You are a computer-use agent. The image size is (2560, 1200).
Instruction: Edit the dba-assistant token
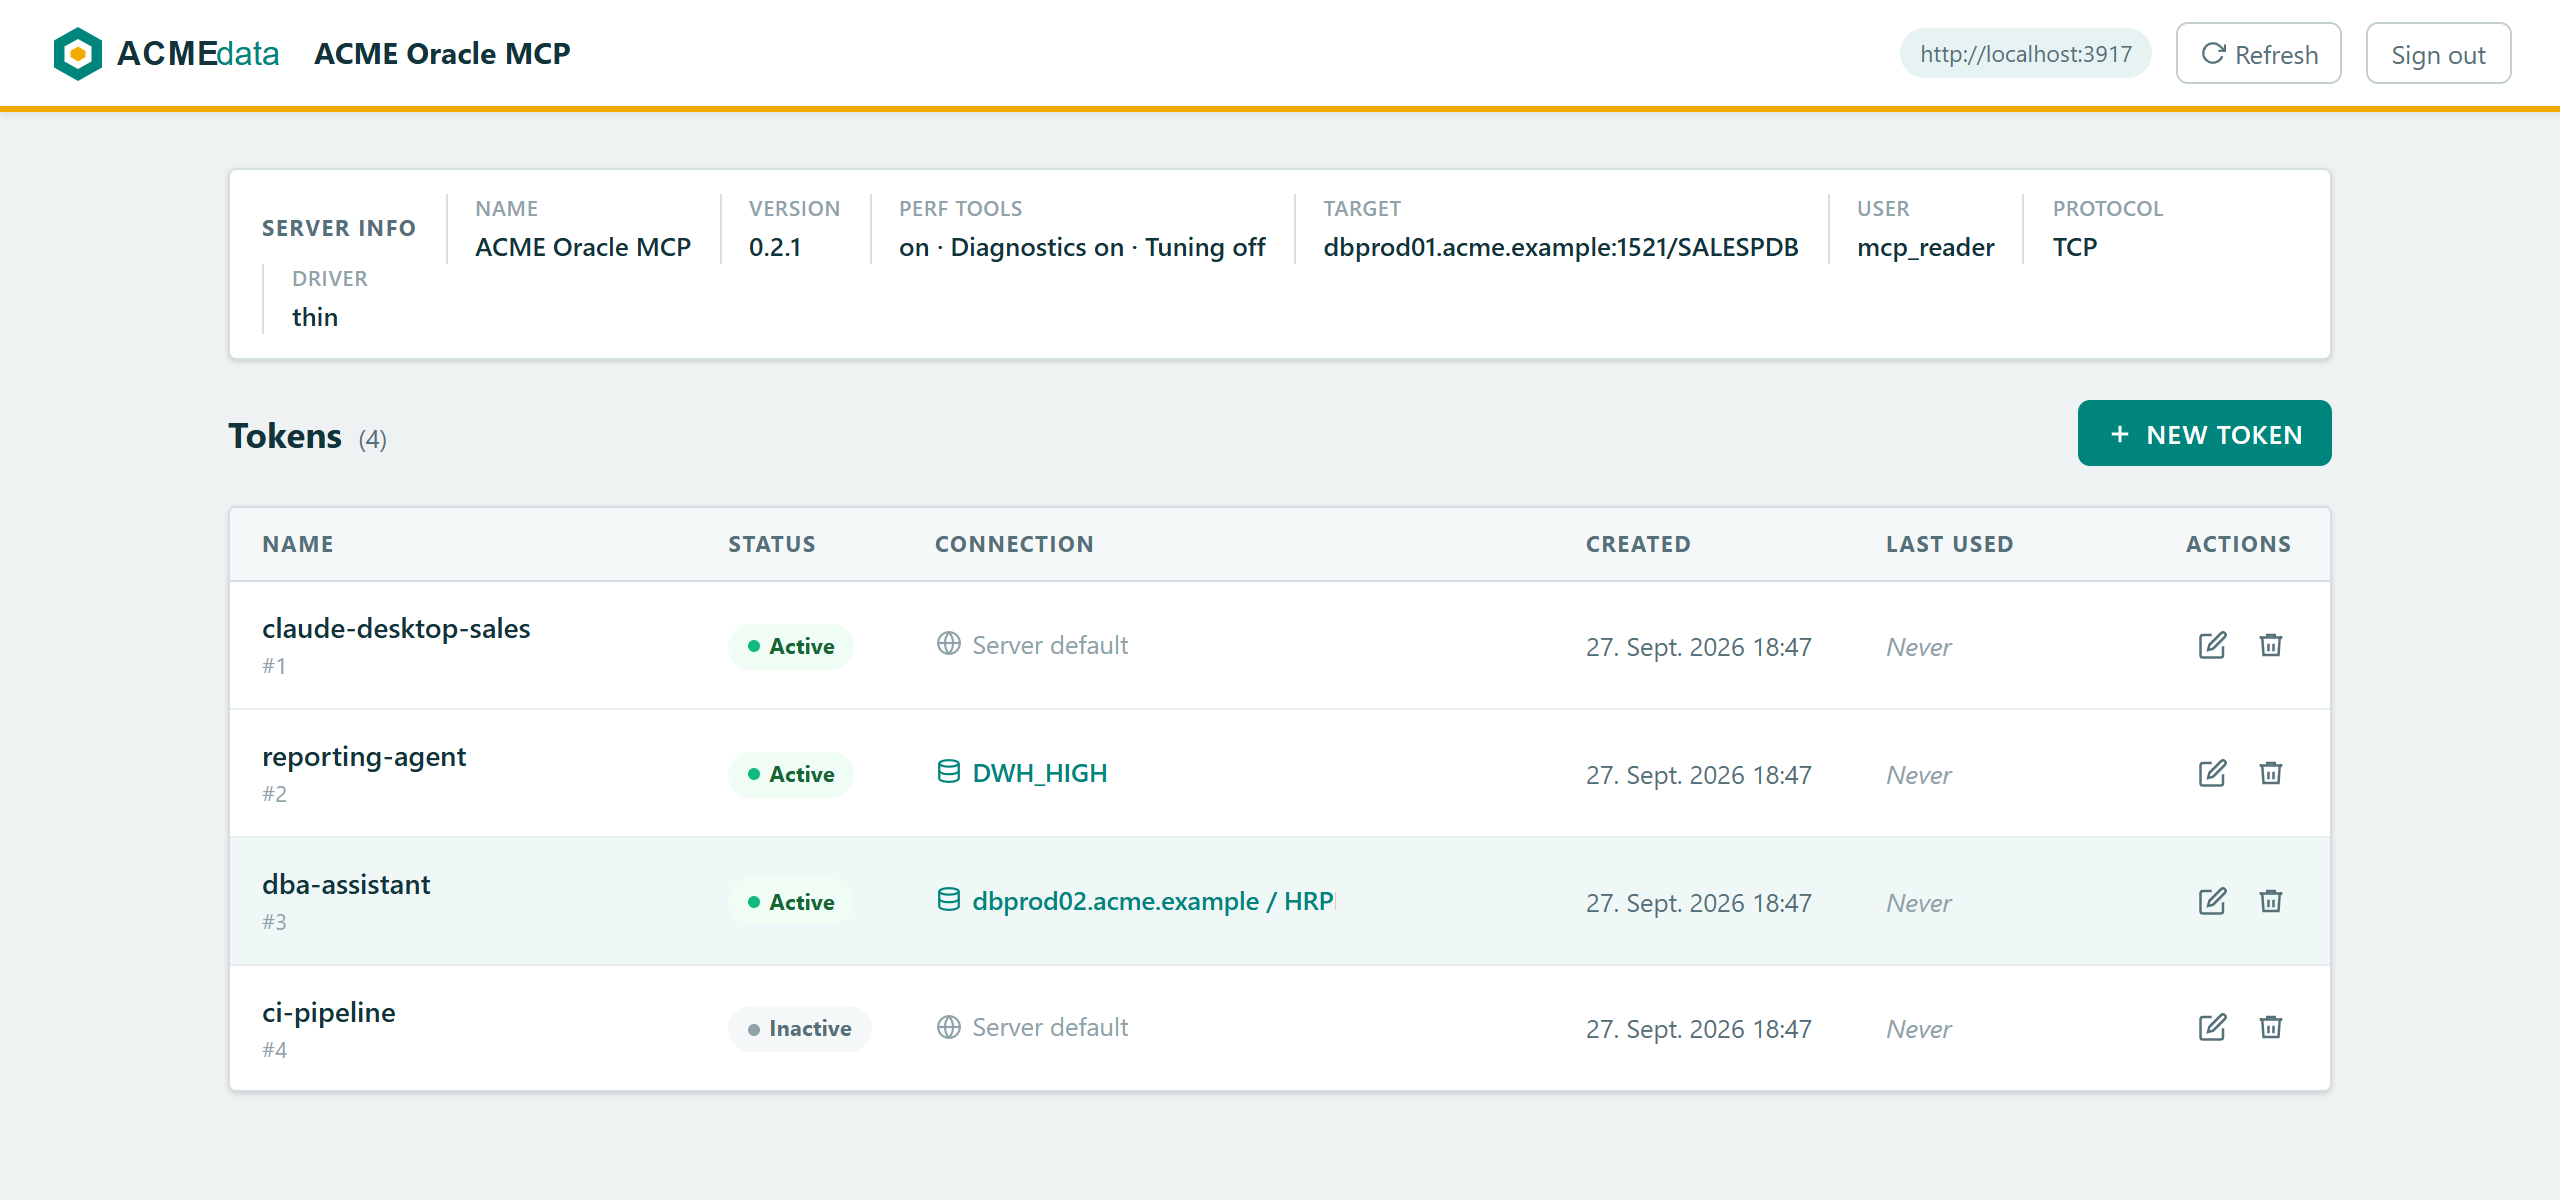pyautogui.click(x=2212, y=901)
